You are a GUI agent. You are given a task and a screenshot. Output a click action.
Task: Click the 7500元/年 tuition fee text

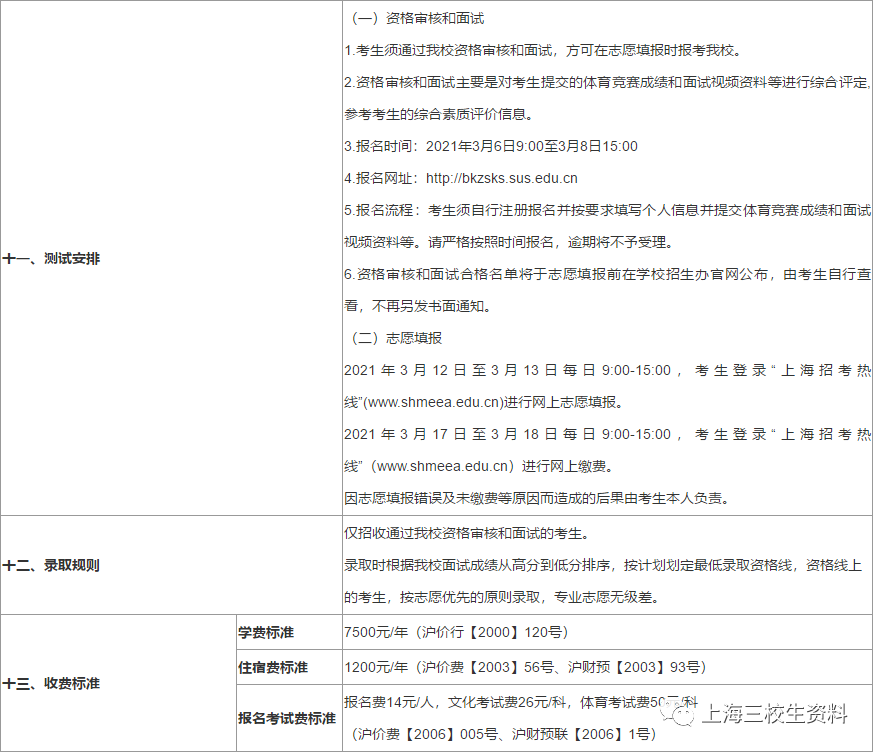point(374,633)
